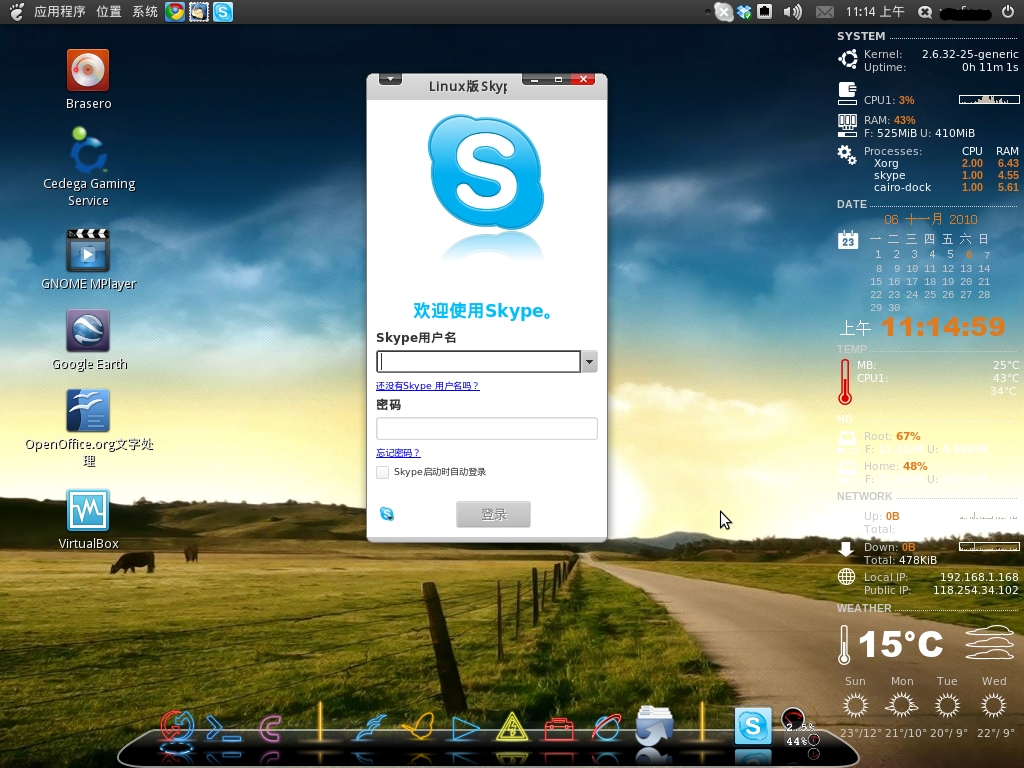Open the volume control tray icon
The width and height of the screenshot is (1024, 768).
pyautogui.click(x=792, y=12)
